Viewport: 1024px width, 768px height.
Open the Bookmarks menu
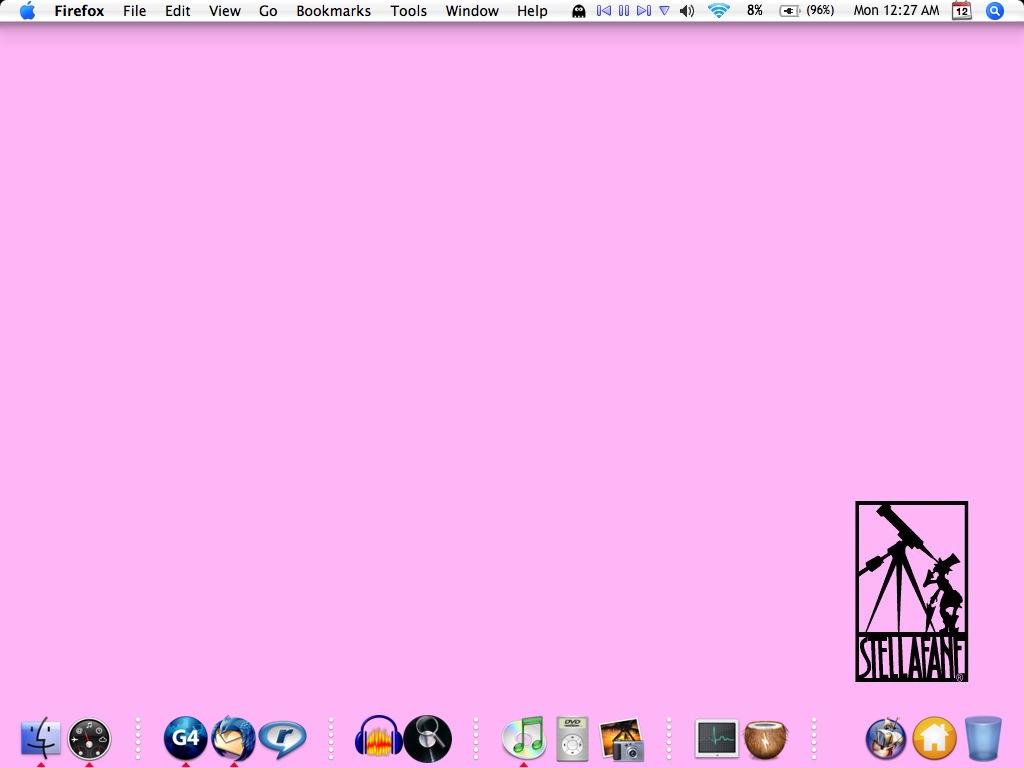point(334,11)
